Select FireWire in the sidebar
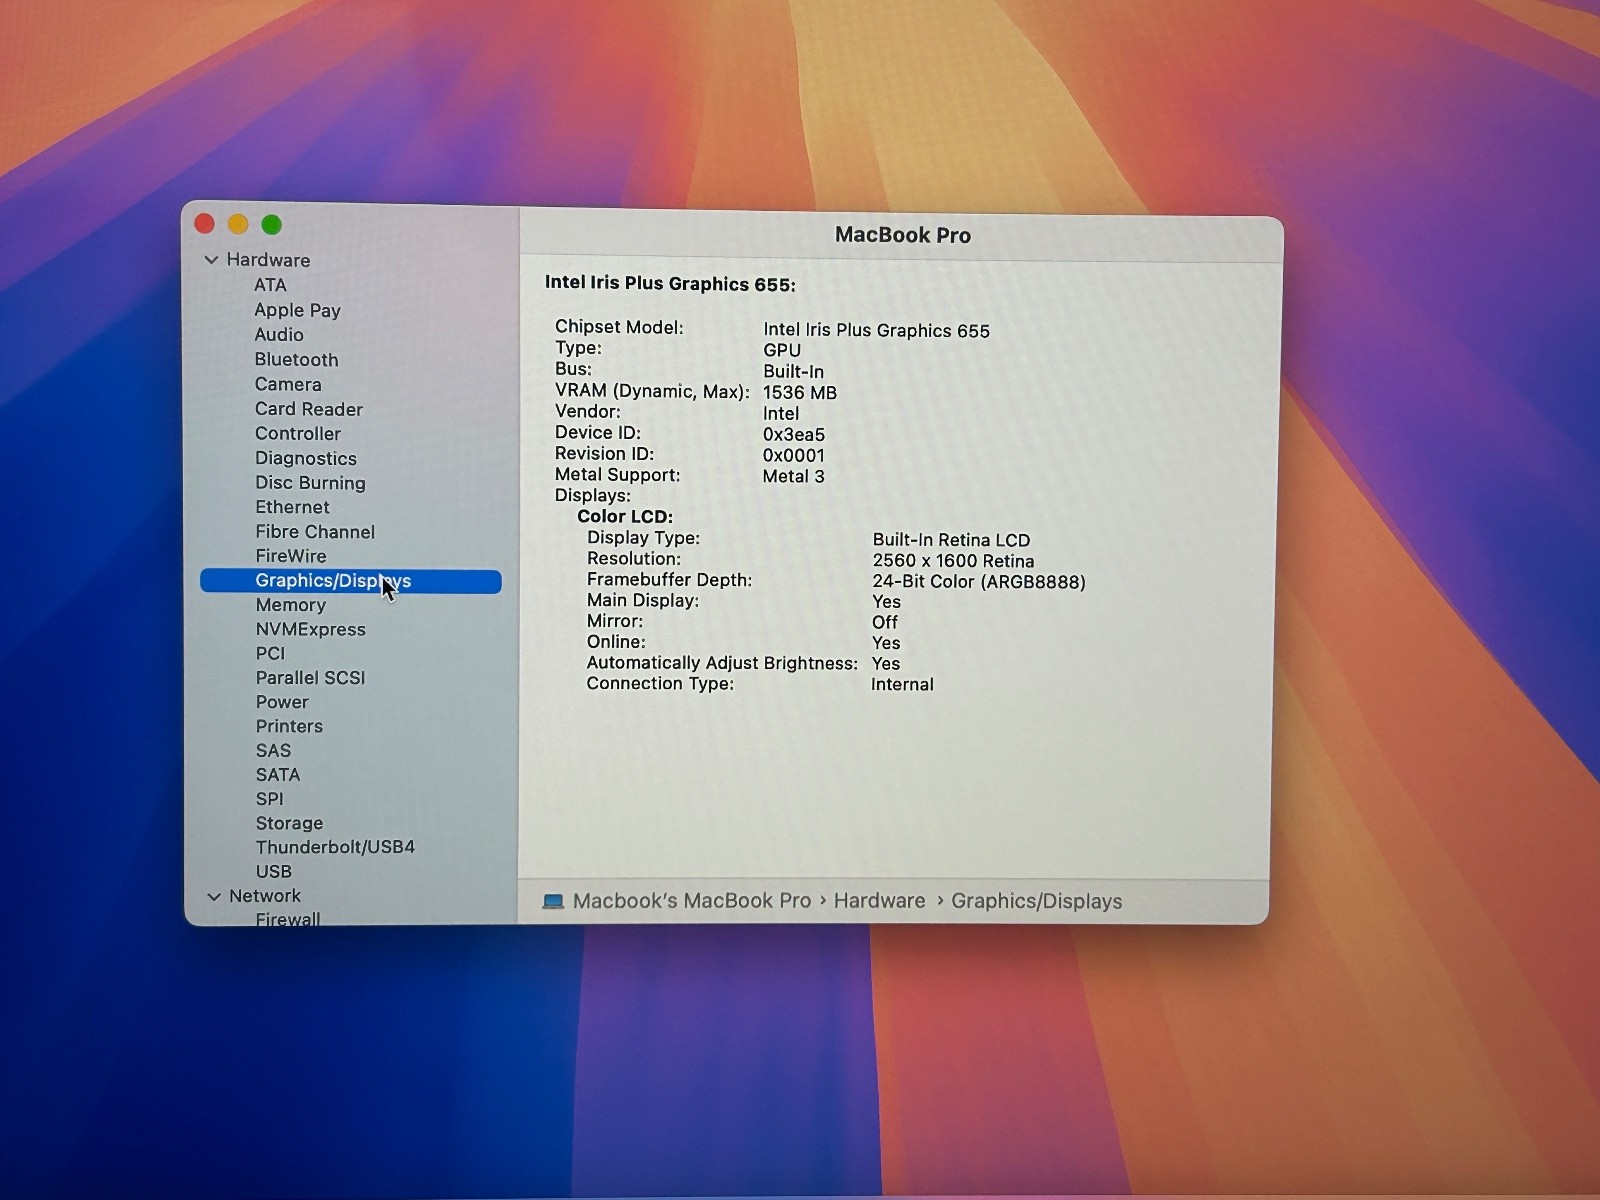This screenshot has height=1200, width=1600. pos(291,556)
